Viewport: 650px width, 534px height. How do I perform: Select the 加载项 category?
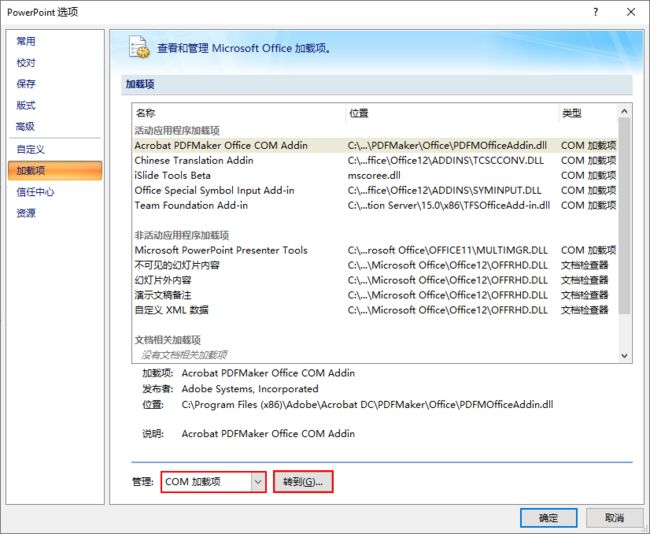[x=55, y=170]
